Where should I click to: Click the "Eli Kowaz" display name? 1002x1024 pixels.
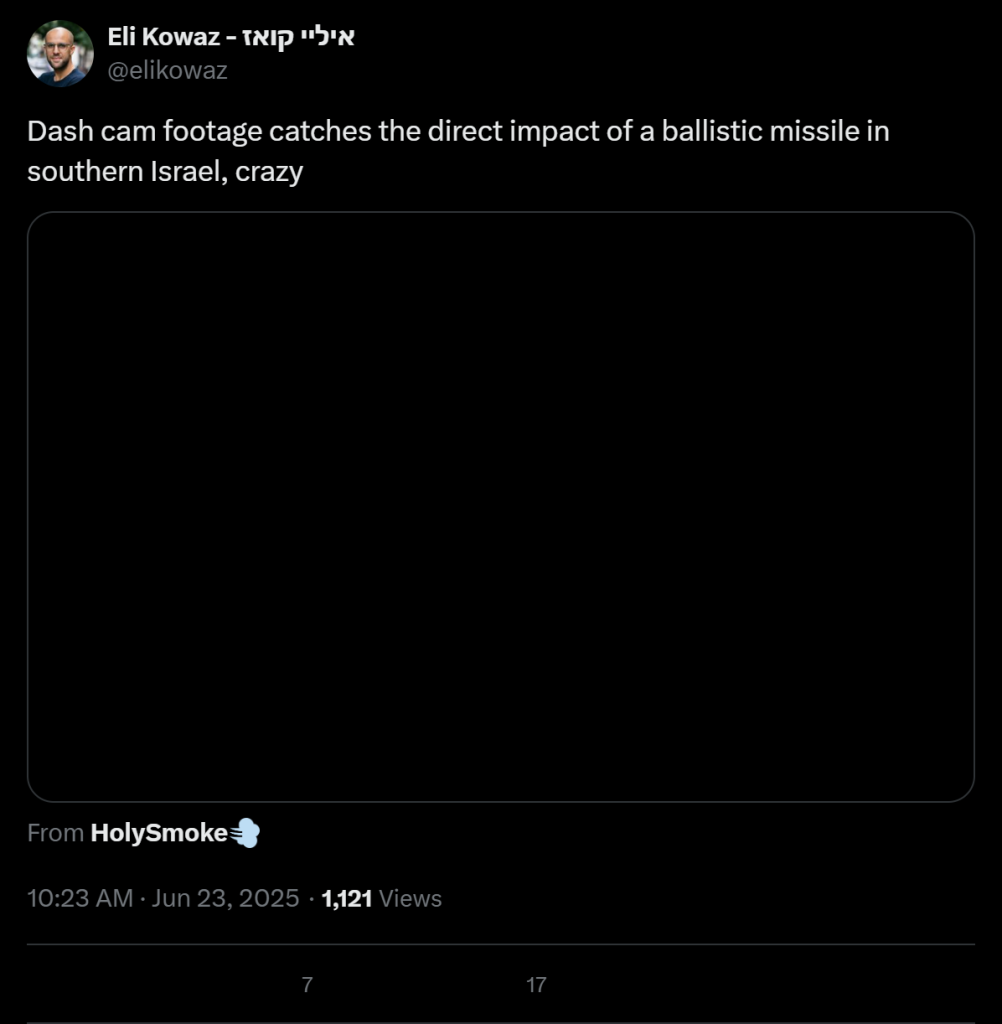pos(165,38)
